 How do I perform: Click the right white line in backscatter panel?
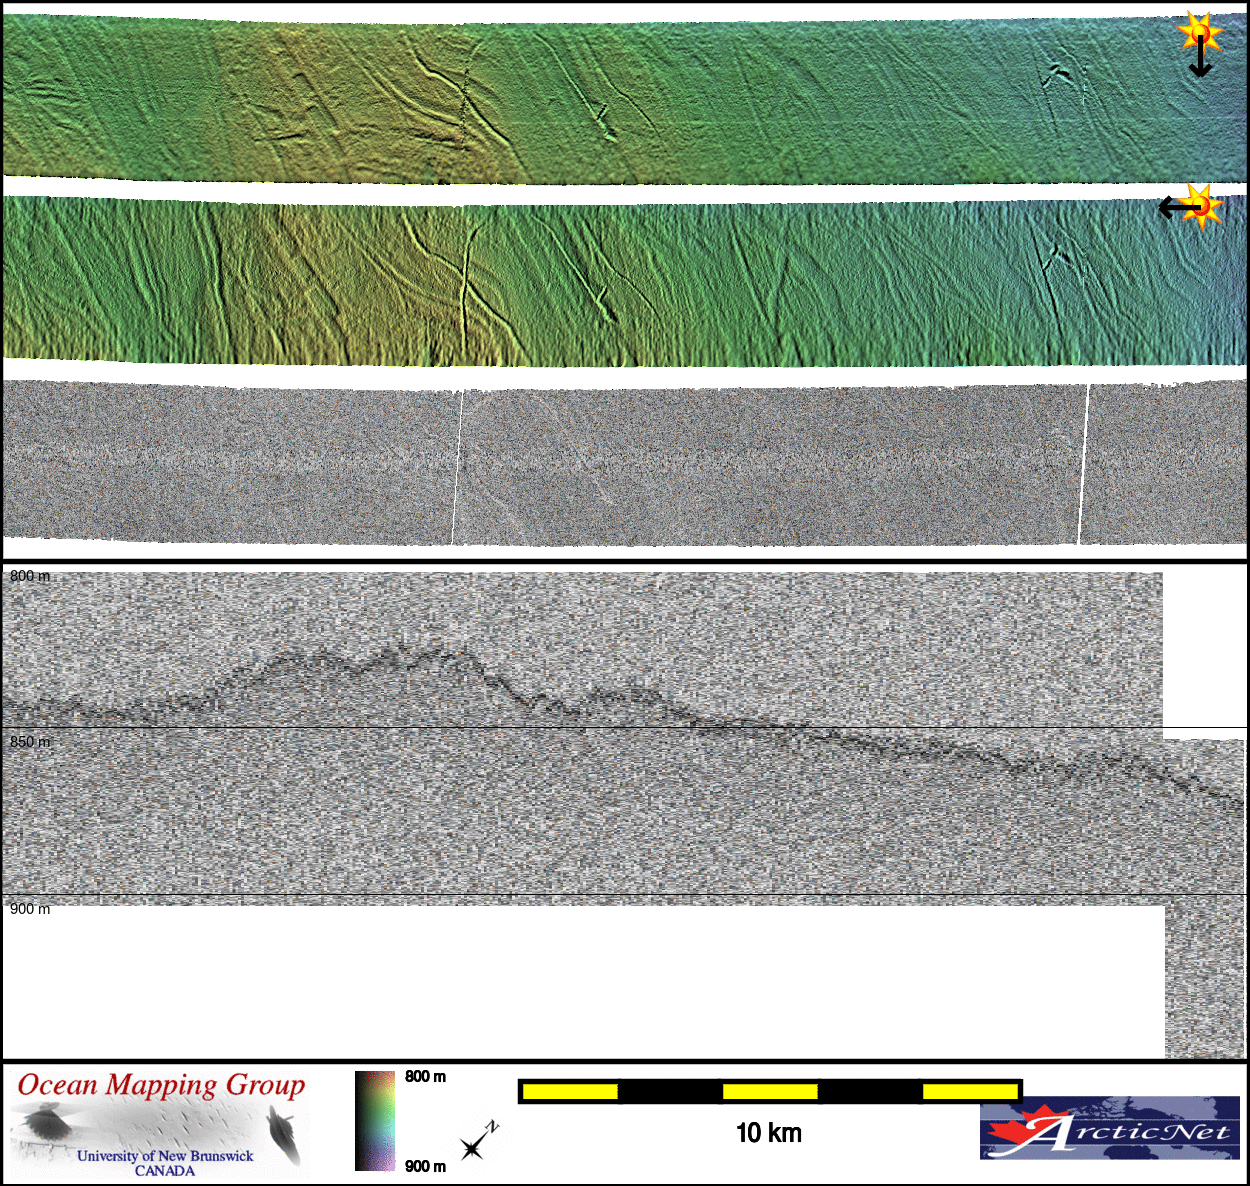pyautogui.click(x=1083, y=465)
